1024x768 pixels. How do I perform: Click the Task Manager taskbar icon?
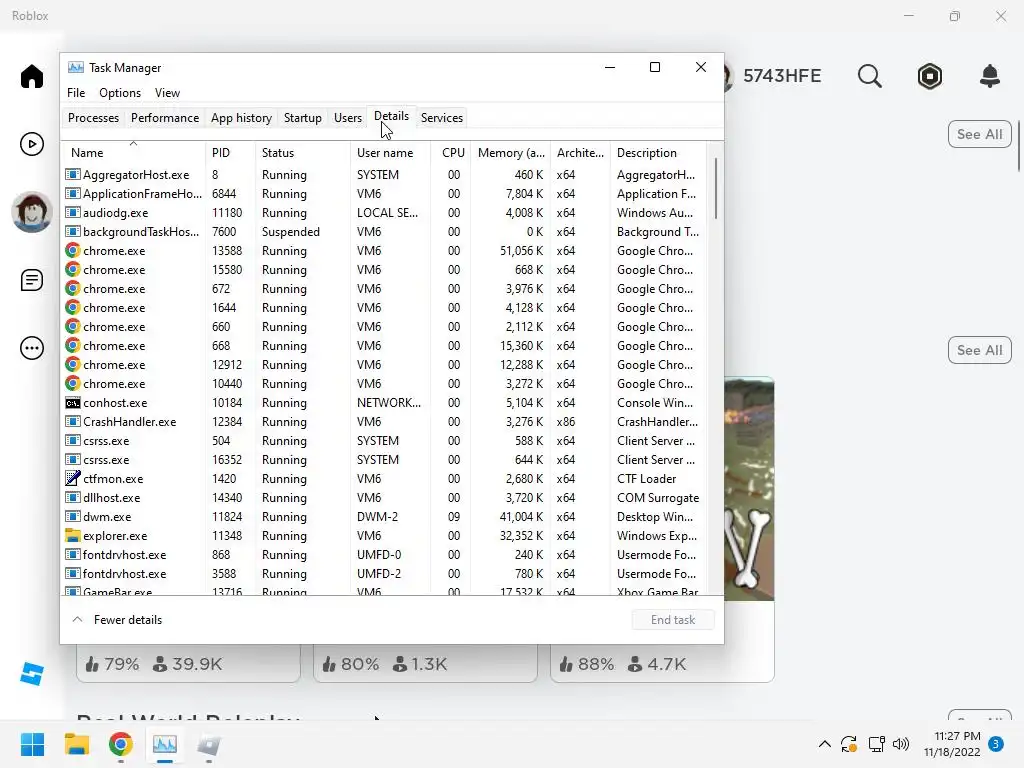(165, 744)
